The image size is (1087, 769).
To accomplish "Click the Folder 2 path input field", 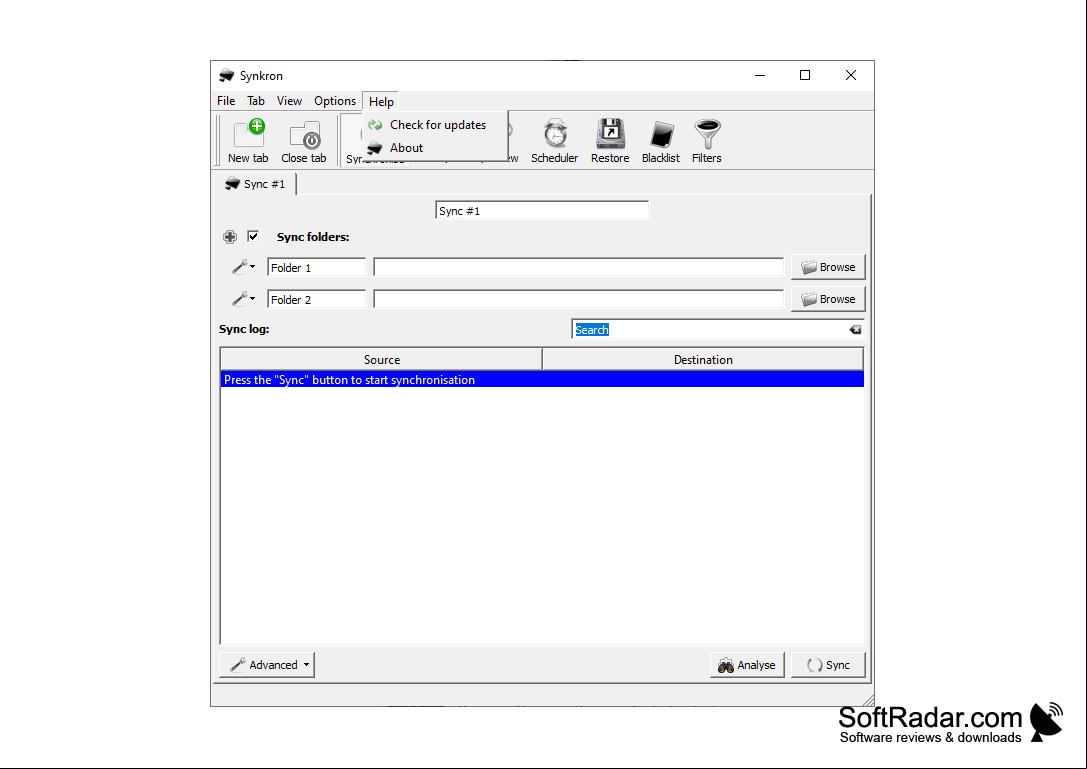I will tap(578, 299).
